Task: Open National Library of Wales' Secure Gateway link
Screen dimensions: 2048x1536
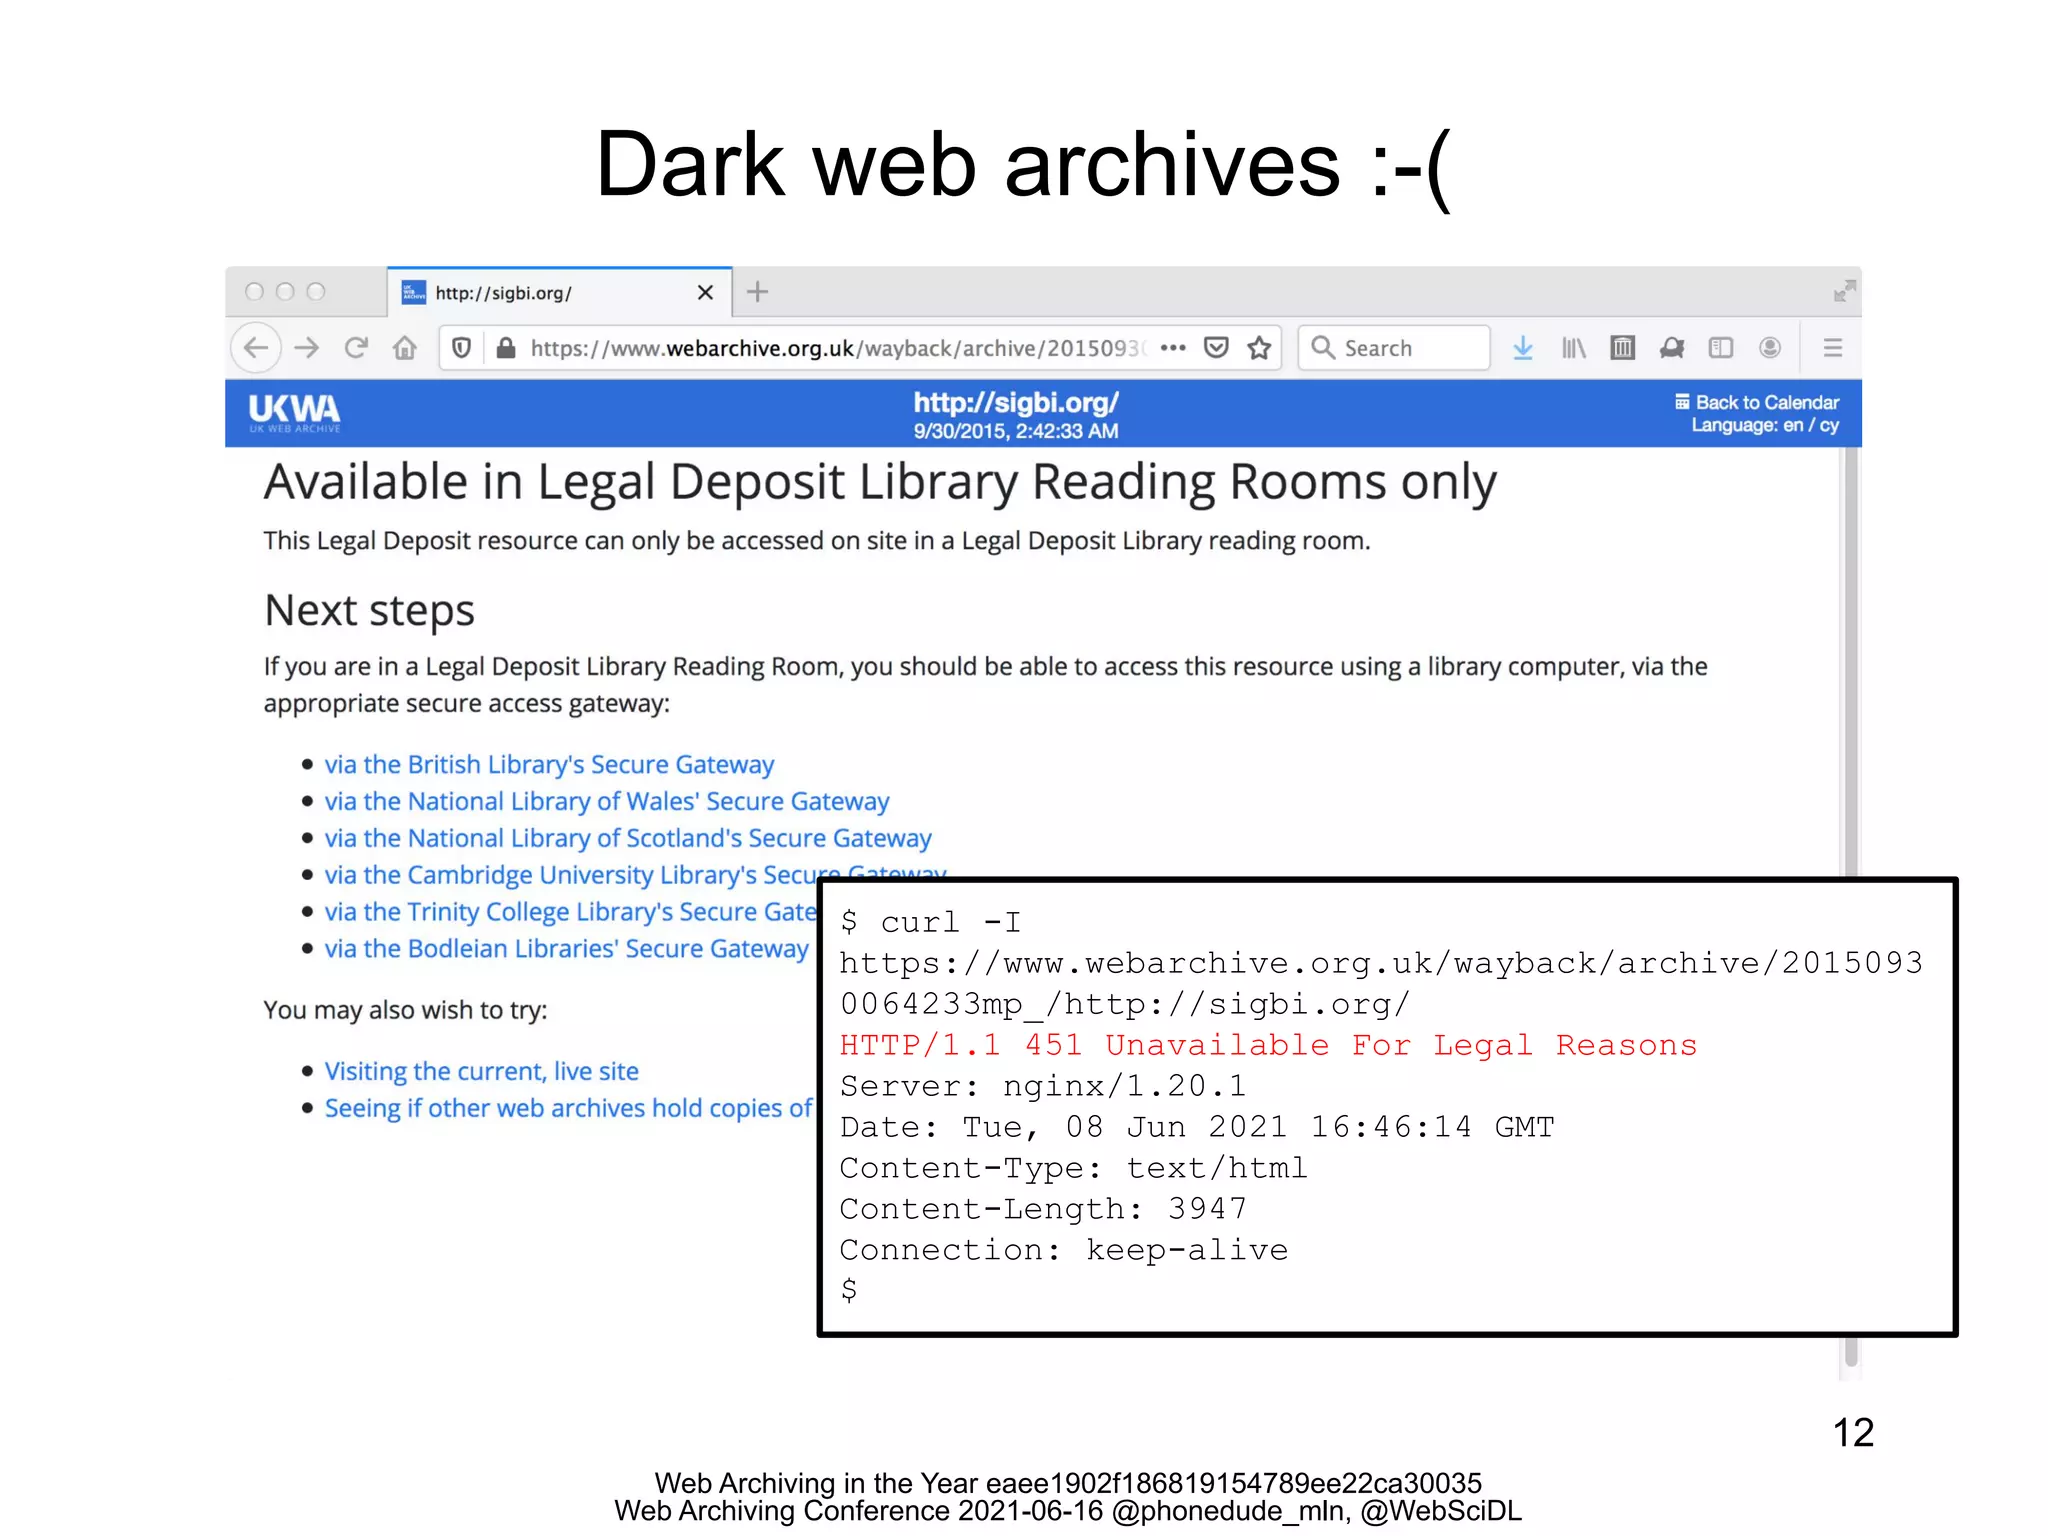Action: [x=607, y=801]
